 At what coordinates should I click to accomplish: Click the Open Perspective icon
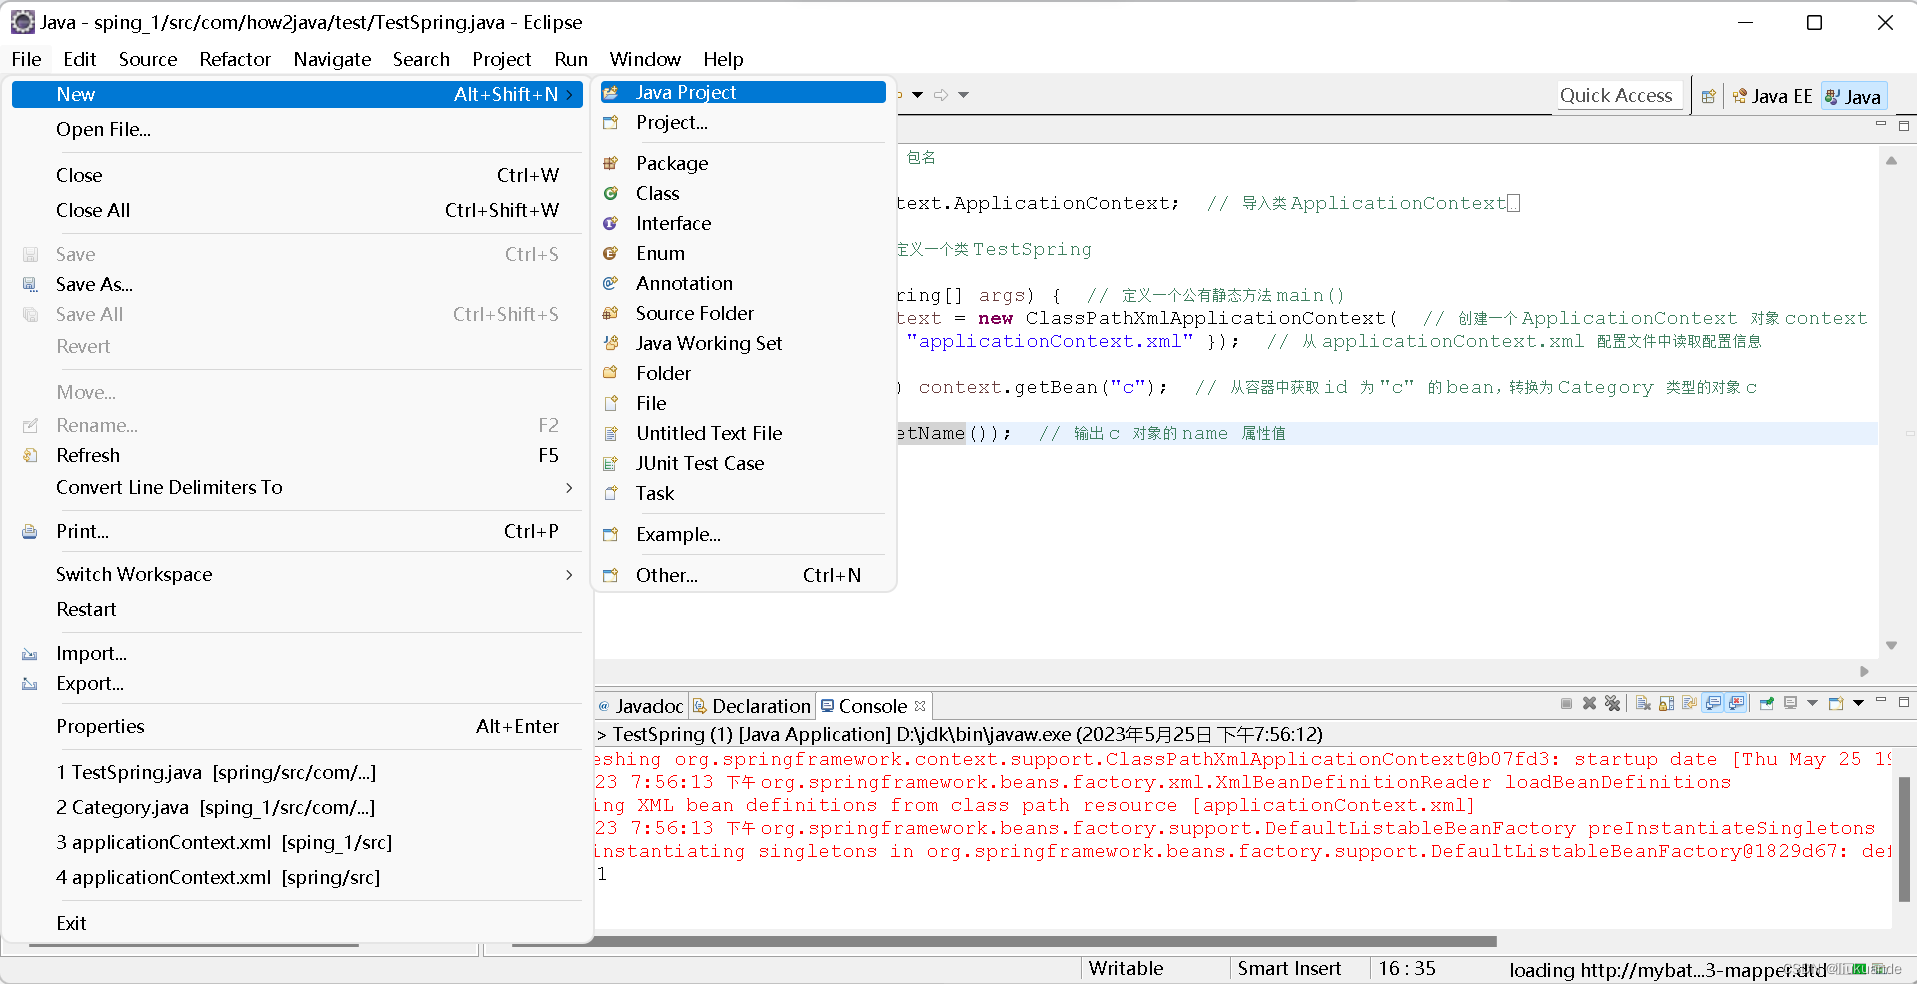(1708, 96)
